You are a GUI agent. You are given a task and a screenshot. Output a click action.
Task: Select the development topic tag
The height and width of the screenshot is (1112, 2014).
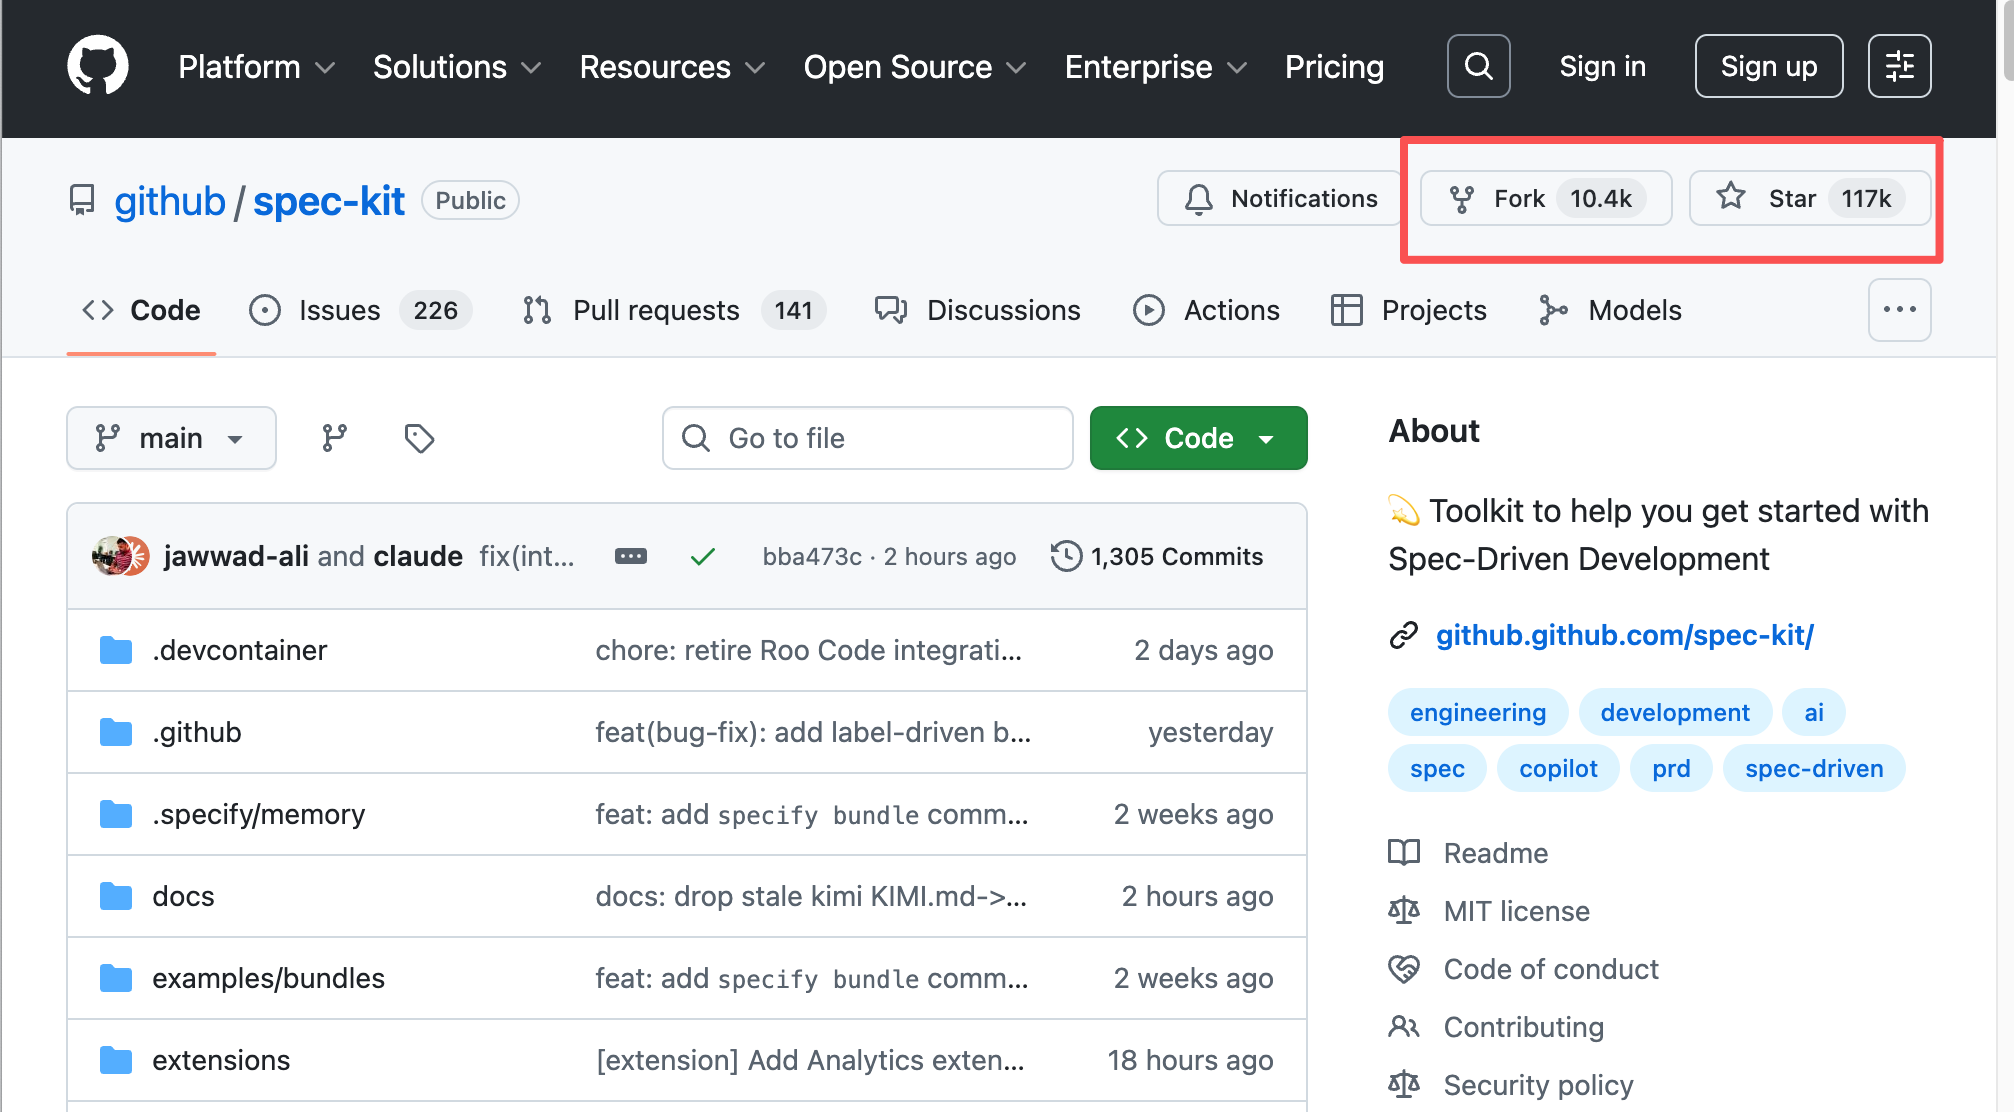pyautogui.click(x=1675, y=712)
